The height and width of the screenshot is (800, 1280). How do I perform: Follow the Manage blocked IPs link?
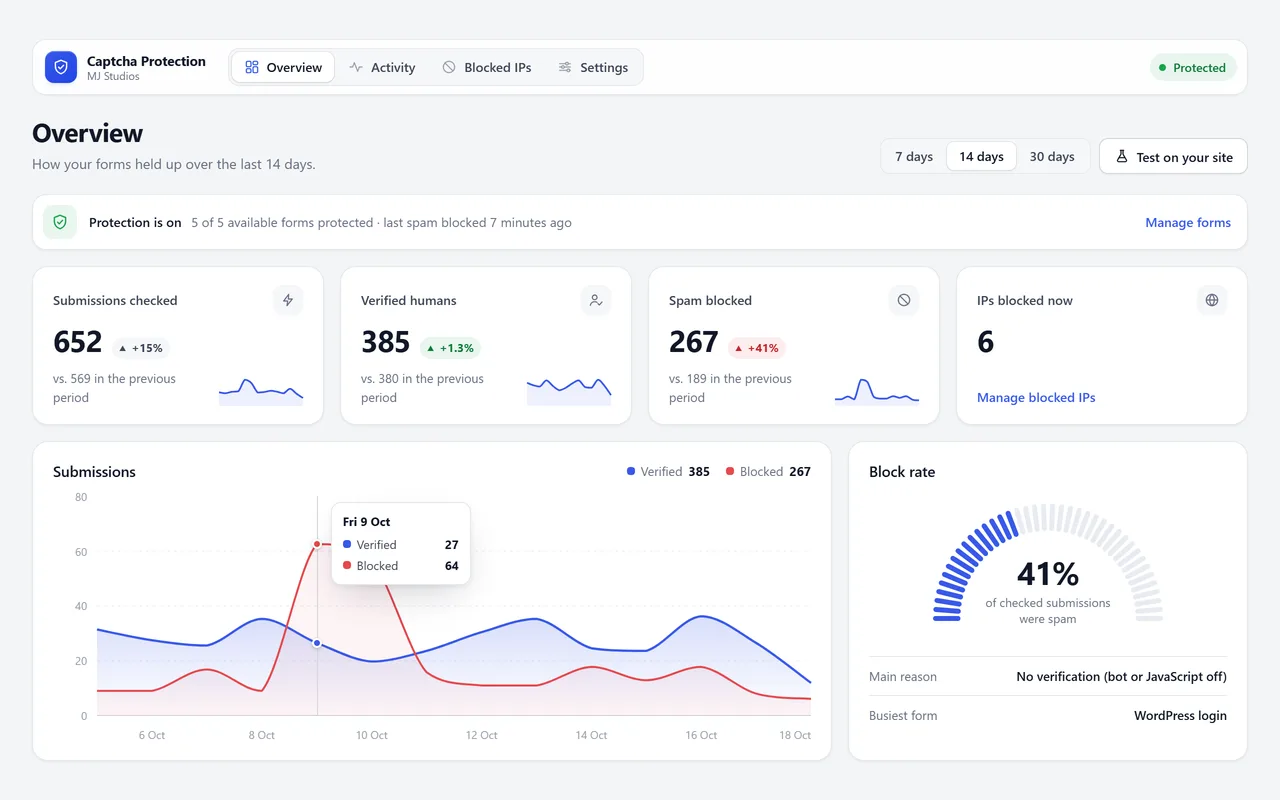click(1036, 397)
